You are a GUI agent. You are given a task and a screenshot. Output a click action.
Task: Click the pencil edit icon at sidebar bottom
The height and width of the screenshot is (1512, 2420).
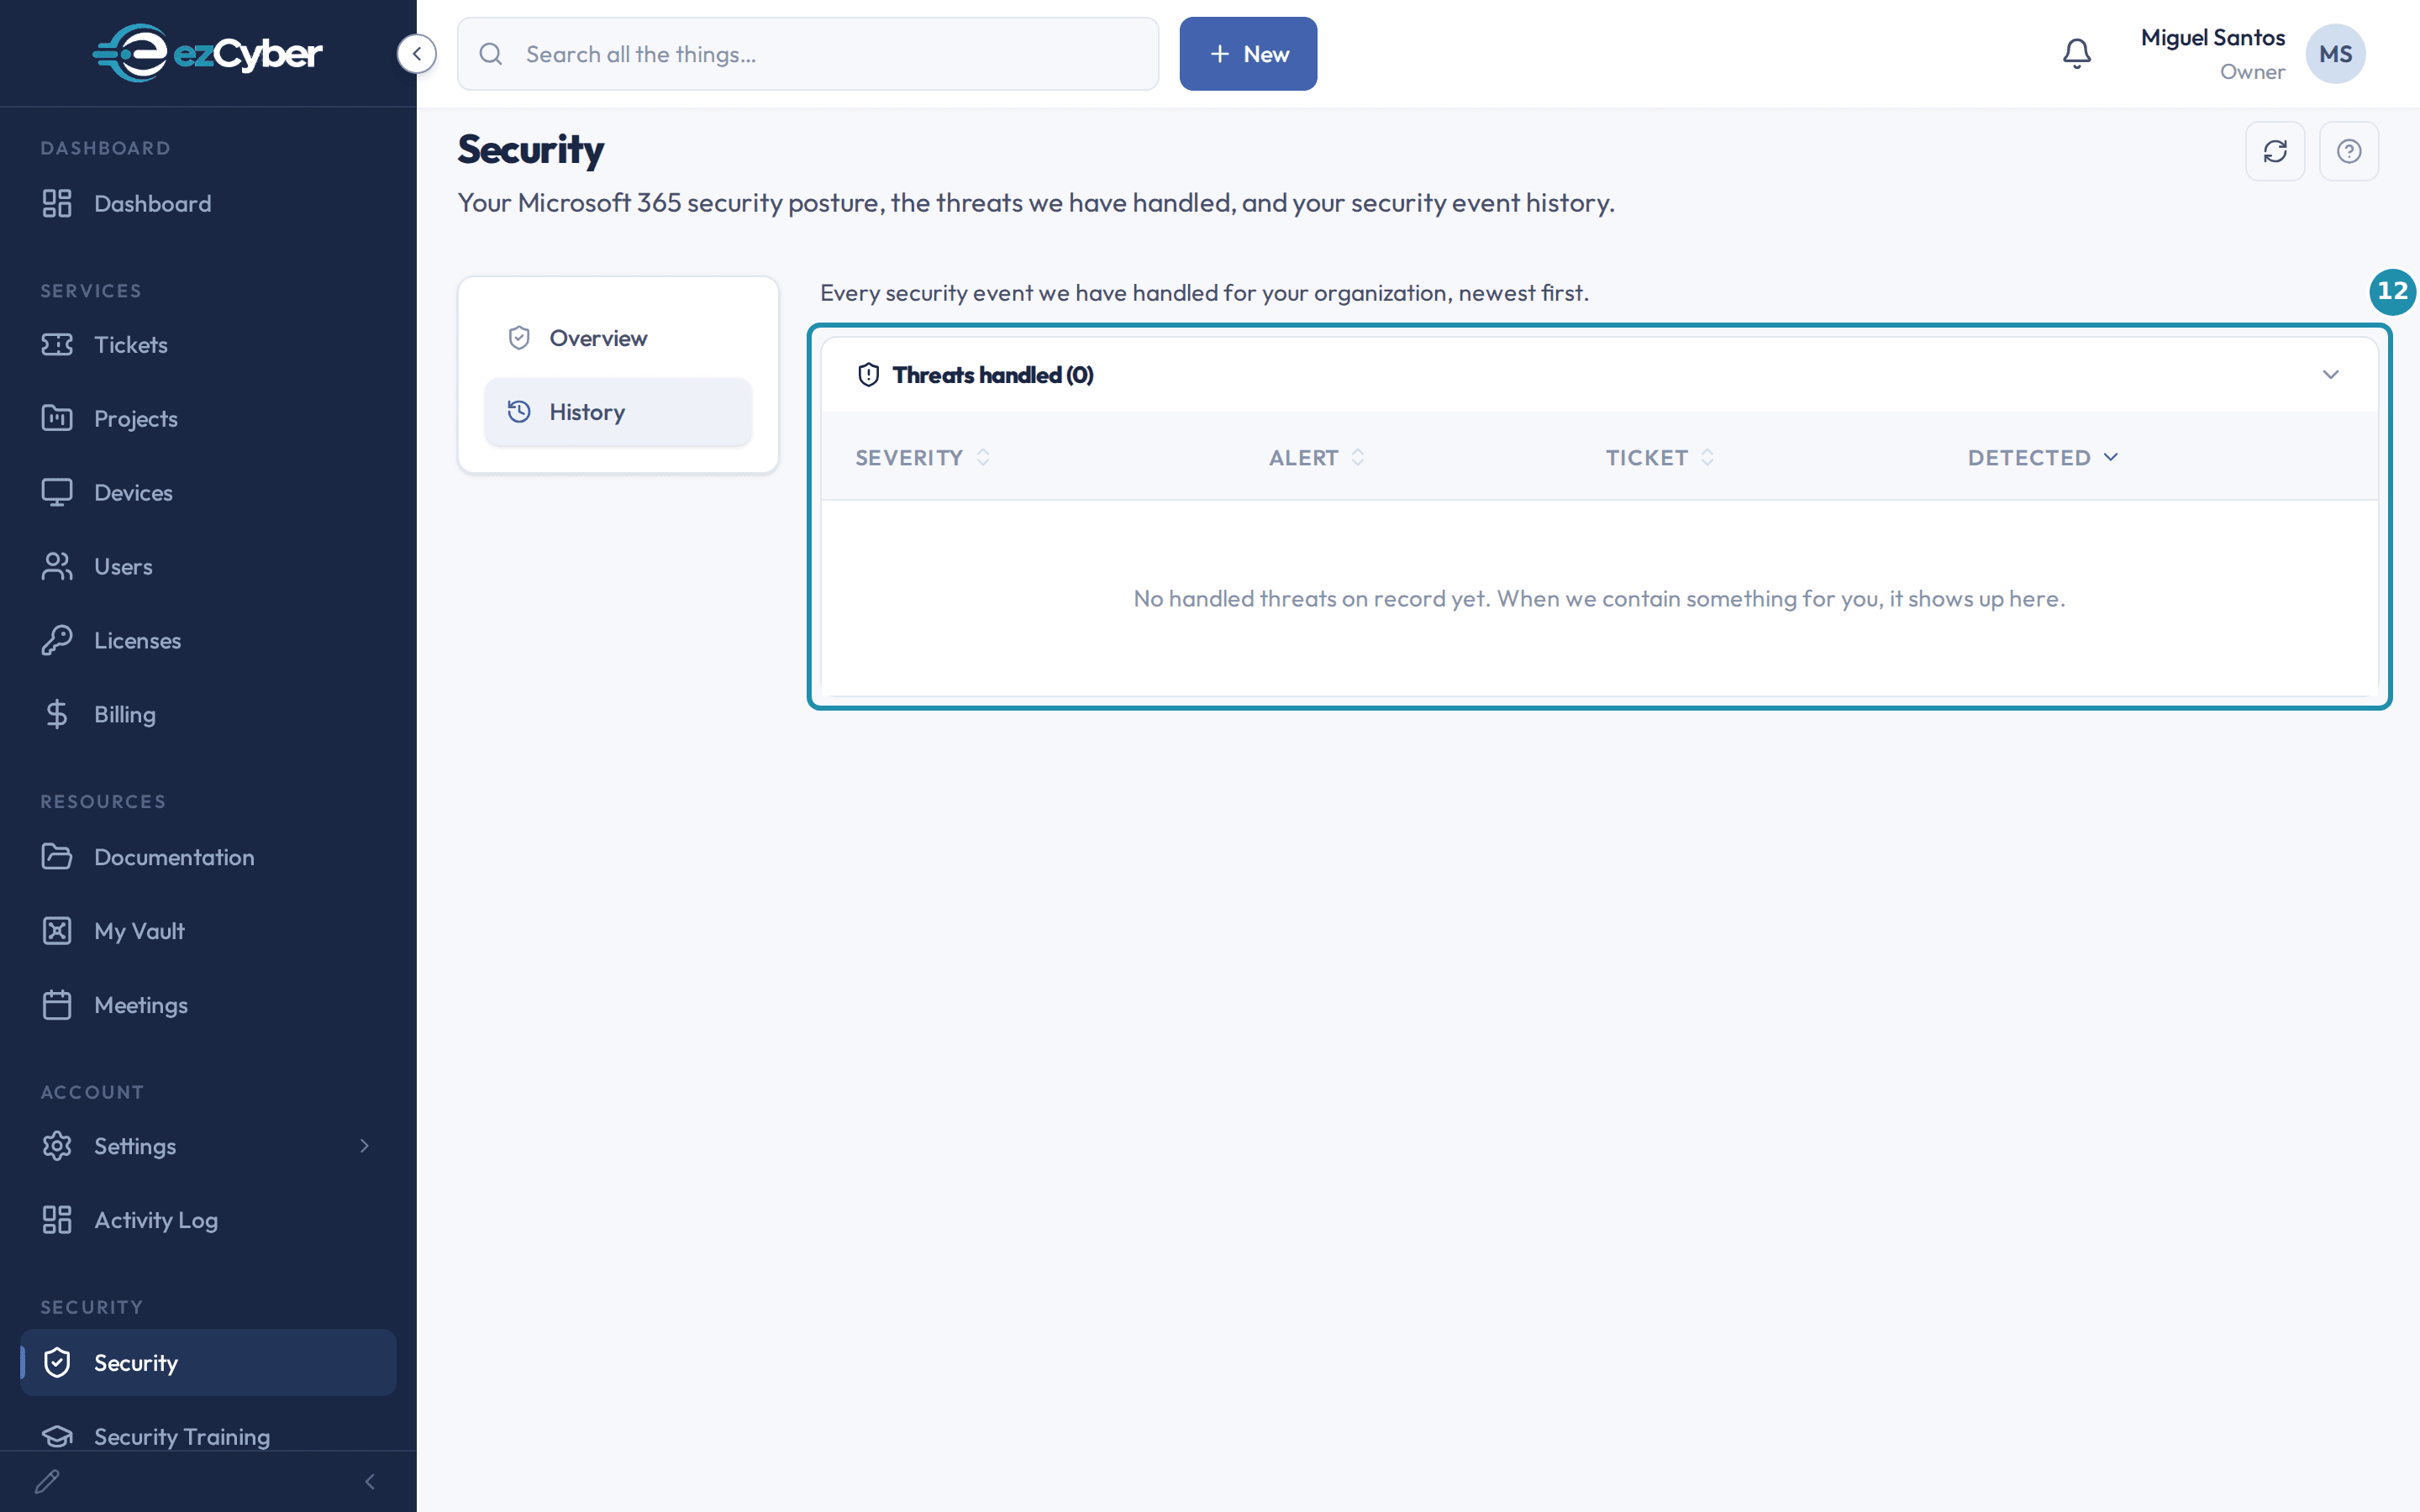click(47, 1481)
